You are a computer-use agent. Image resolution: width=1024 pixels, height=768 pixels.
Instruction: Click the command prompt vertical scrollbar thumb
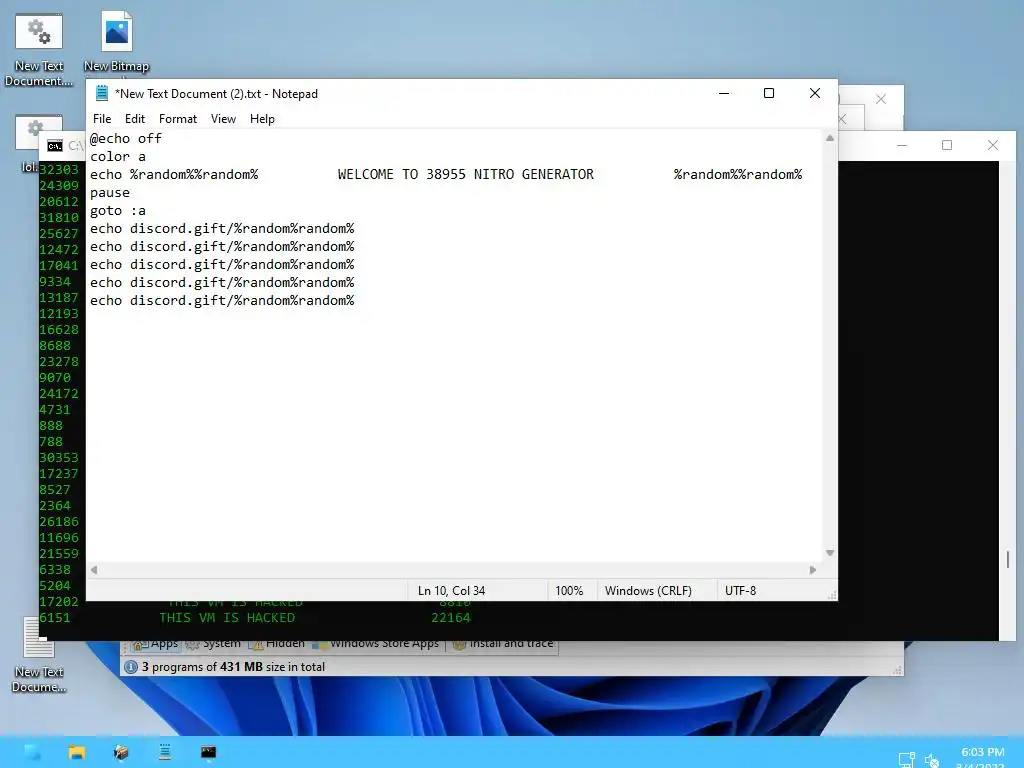1008,559
